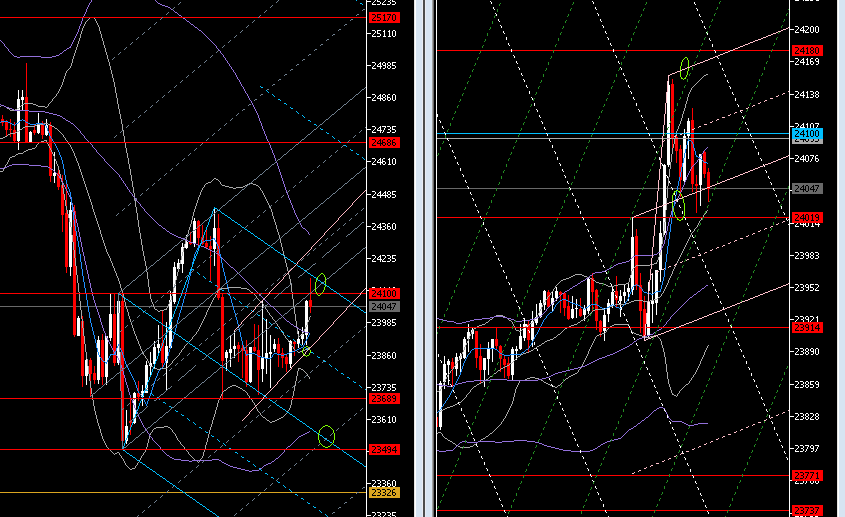This screenshot has height=517, width=845.
Task: Click the 23610 axis price in left chart
Action: pyautogui.click(x=384, y=419)
